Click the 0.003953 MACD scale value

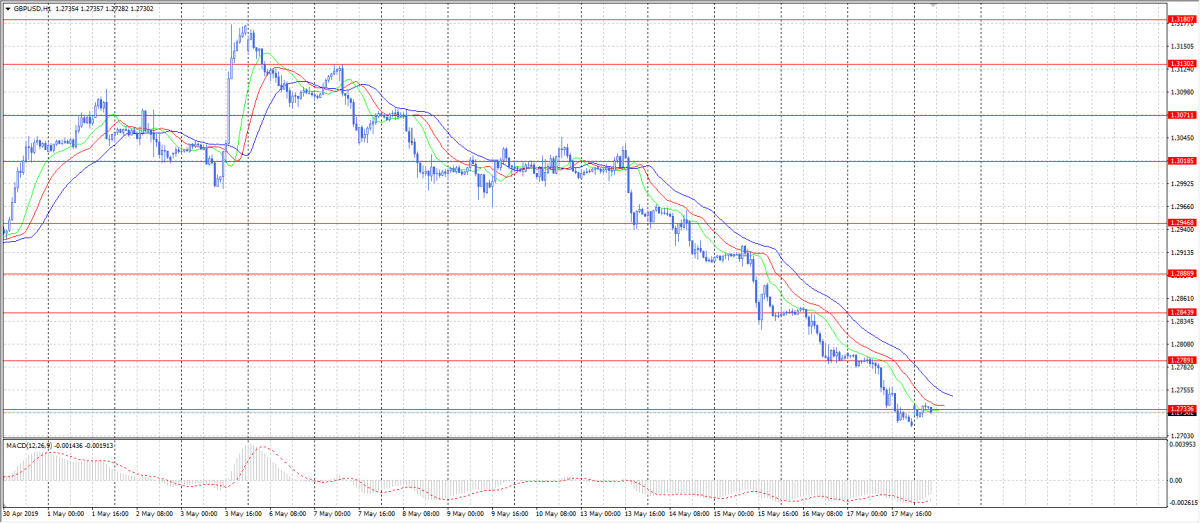pyautogui.click(x=1182, y=446)
